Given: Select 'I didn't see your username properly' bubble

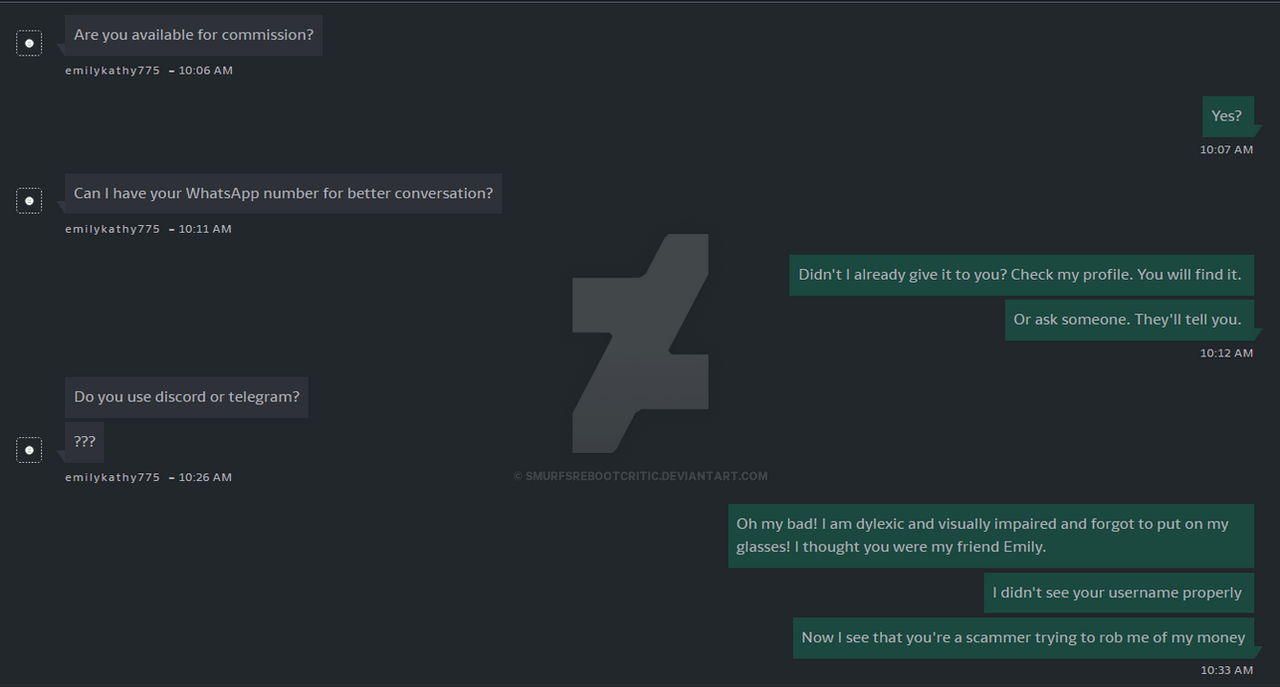Looking at the screenshot, I should 1118,593.
